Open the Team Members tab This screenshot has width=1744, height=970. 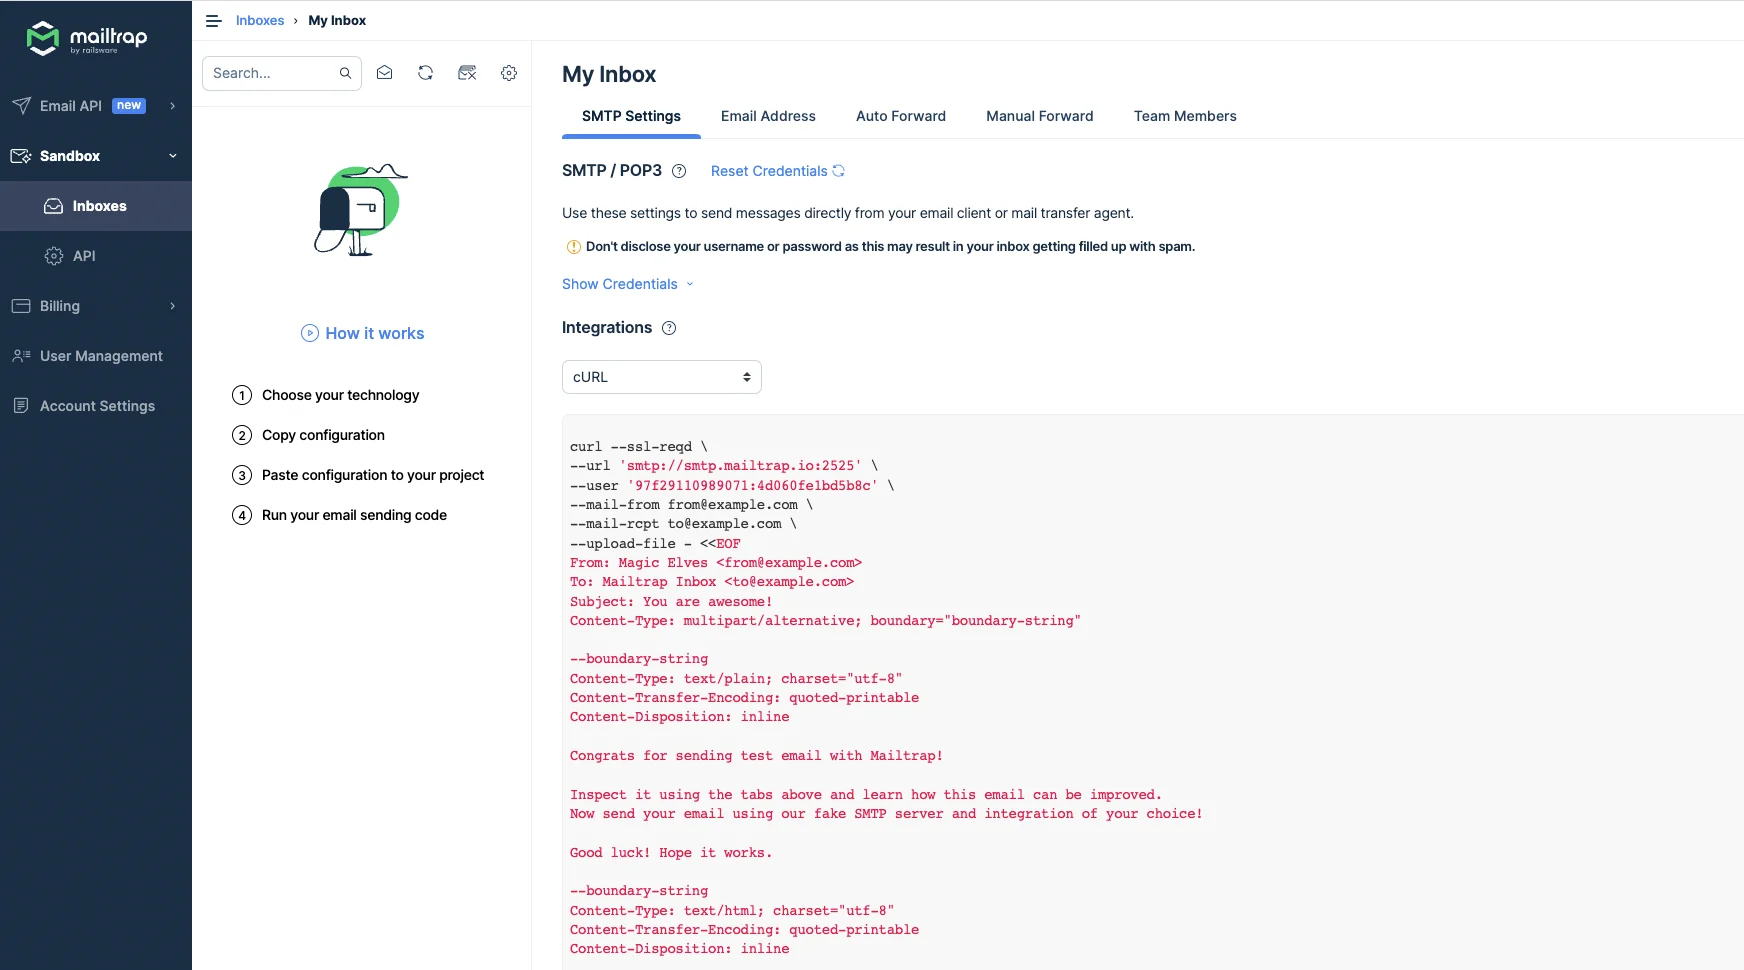(1184, 116)
